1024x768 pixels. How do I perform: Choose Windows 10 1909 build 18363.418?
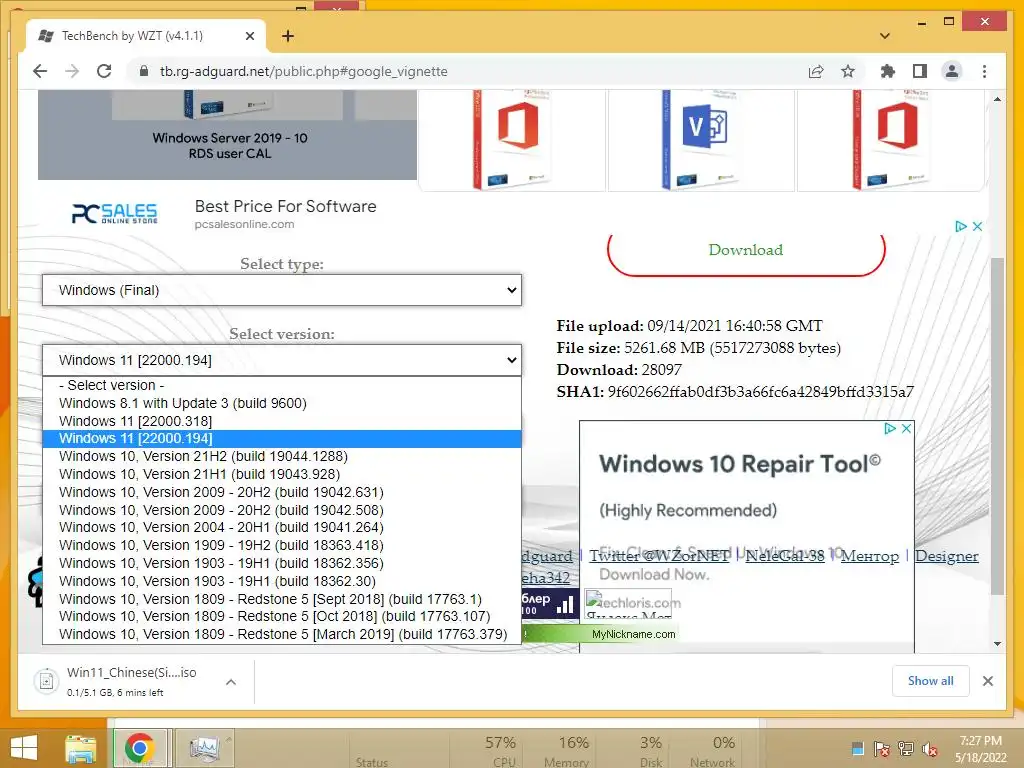click(282, 545)
